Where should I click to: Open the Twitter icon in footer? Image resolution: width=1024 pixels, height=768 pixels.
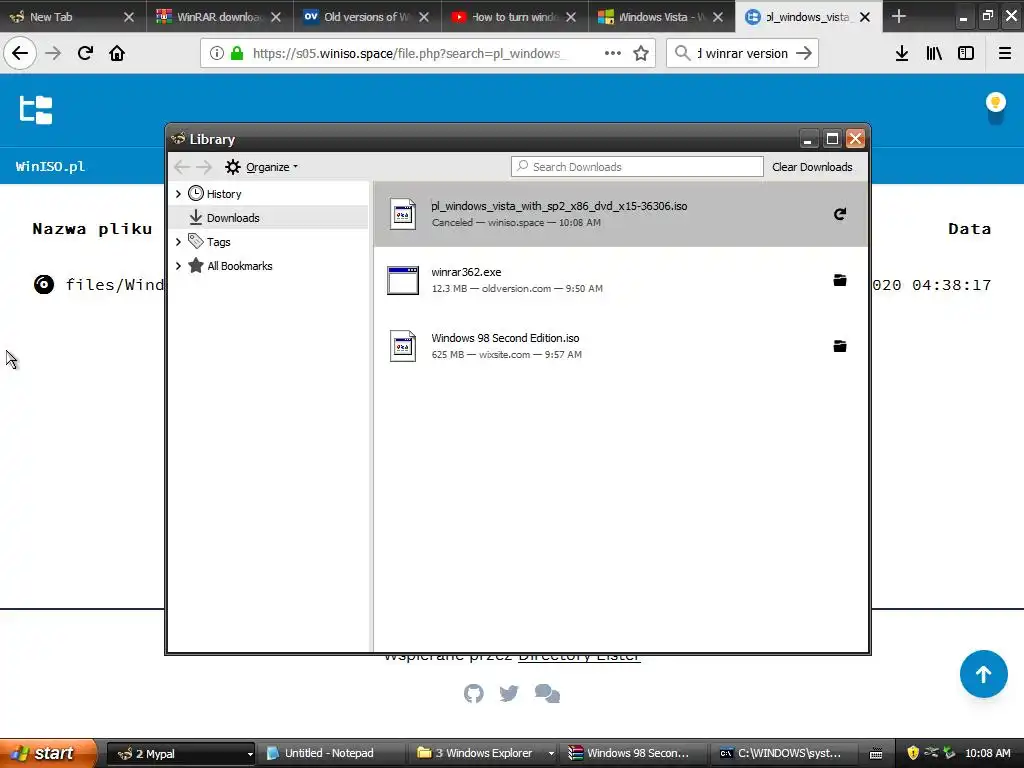point(509,694)
